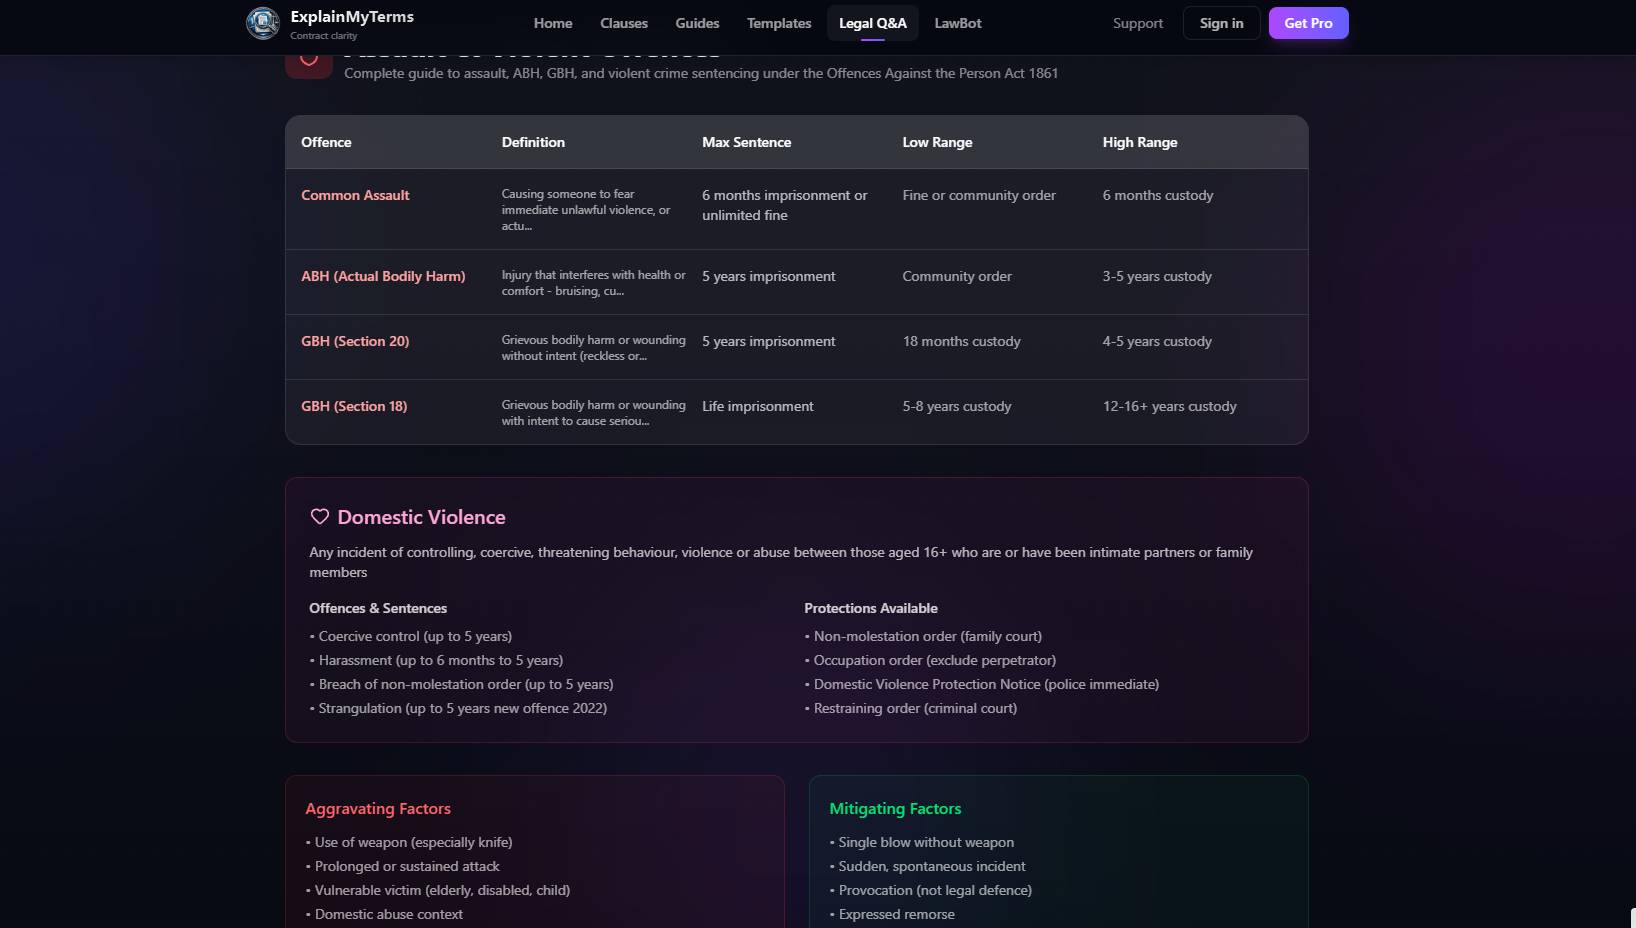Viewport: 1636px width, 928px height.
Task: Click the red section icon near page heading
Action: (x=309, y=62)
